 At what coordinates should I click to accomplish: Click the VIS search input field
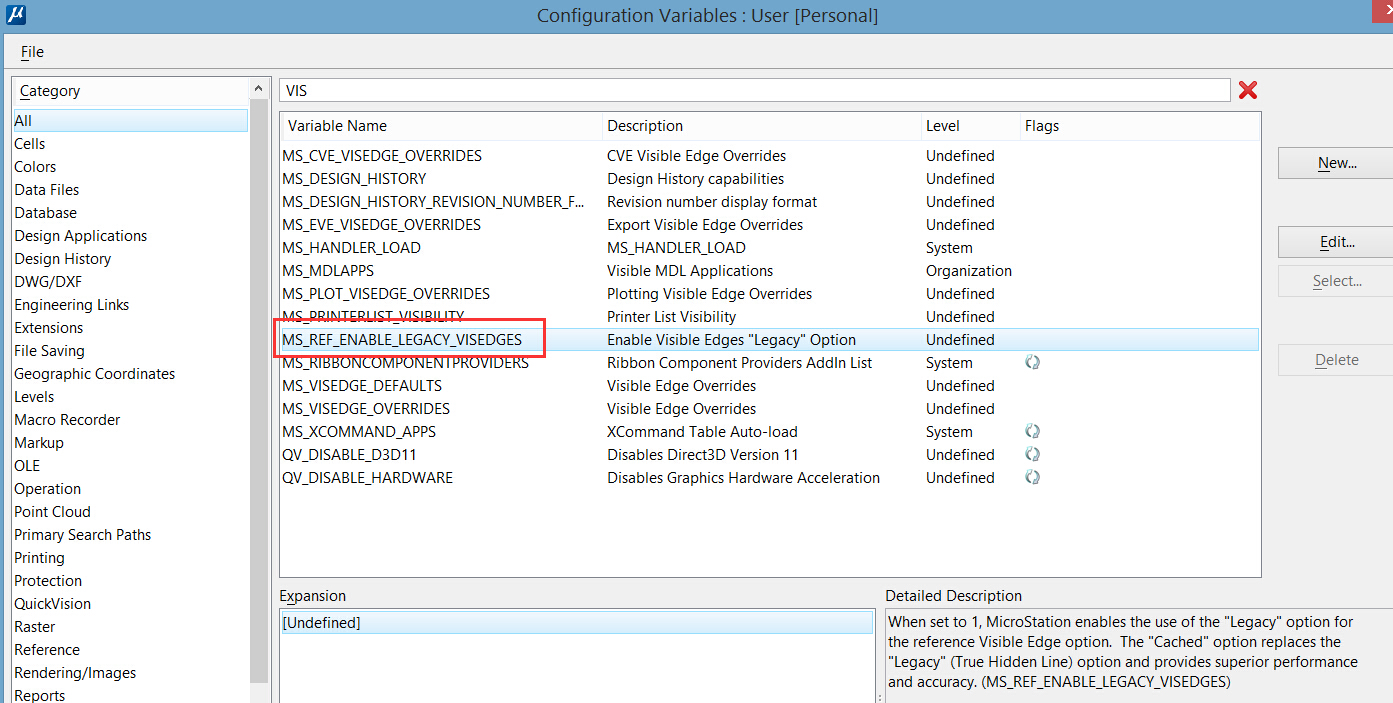pos(754,90)
